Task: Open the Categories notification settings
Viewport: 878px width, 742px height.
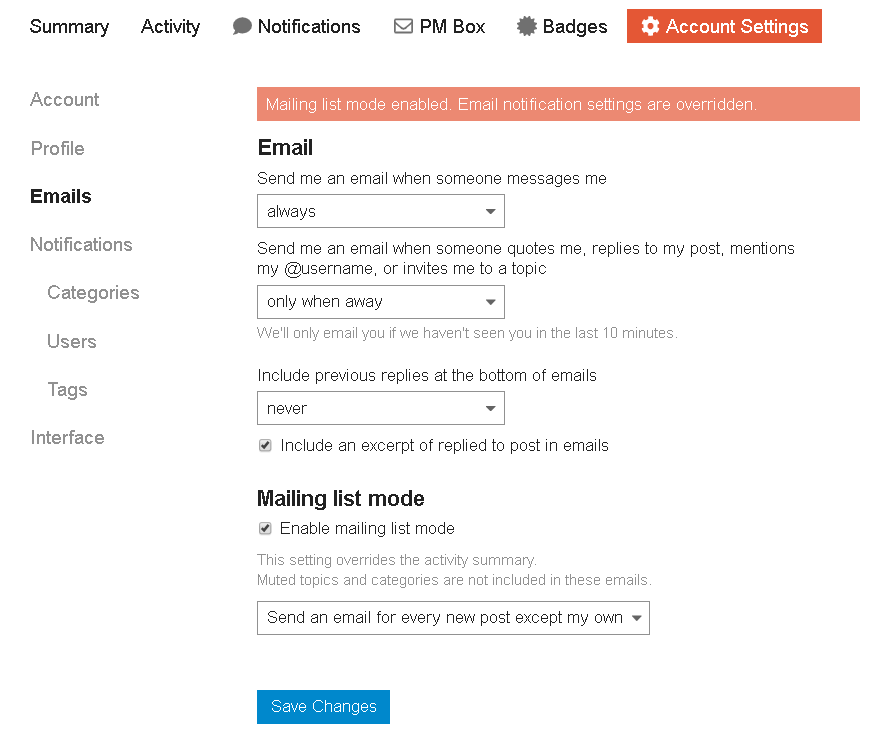Action: [93, 293]
